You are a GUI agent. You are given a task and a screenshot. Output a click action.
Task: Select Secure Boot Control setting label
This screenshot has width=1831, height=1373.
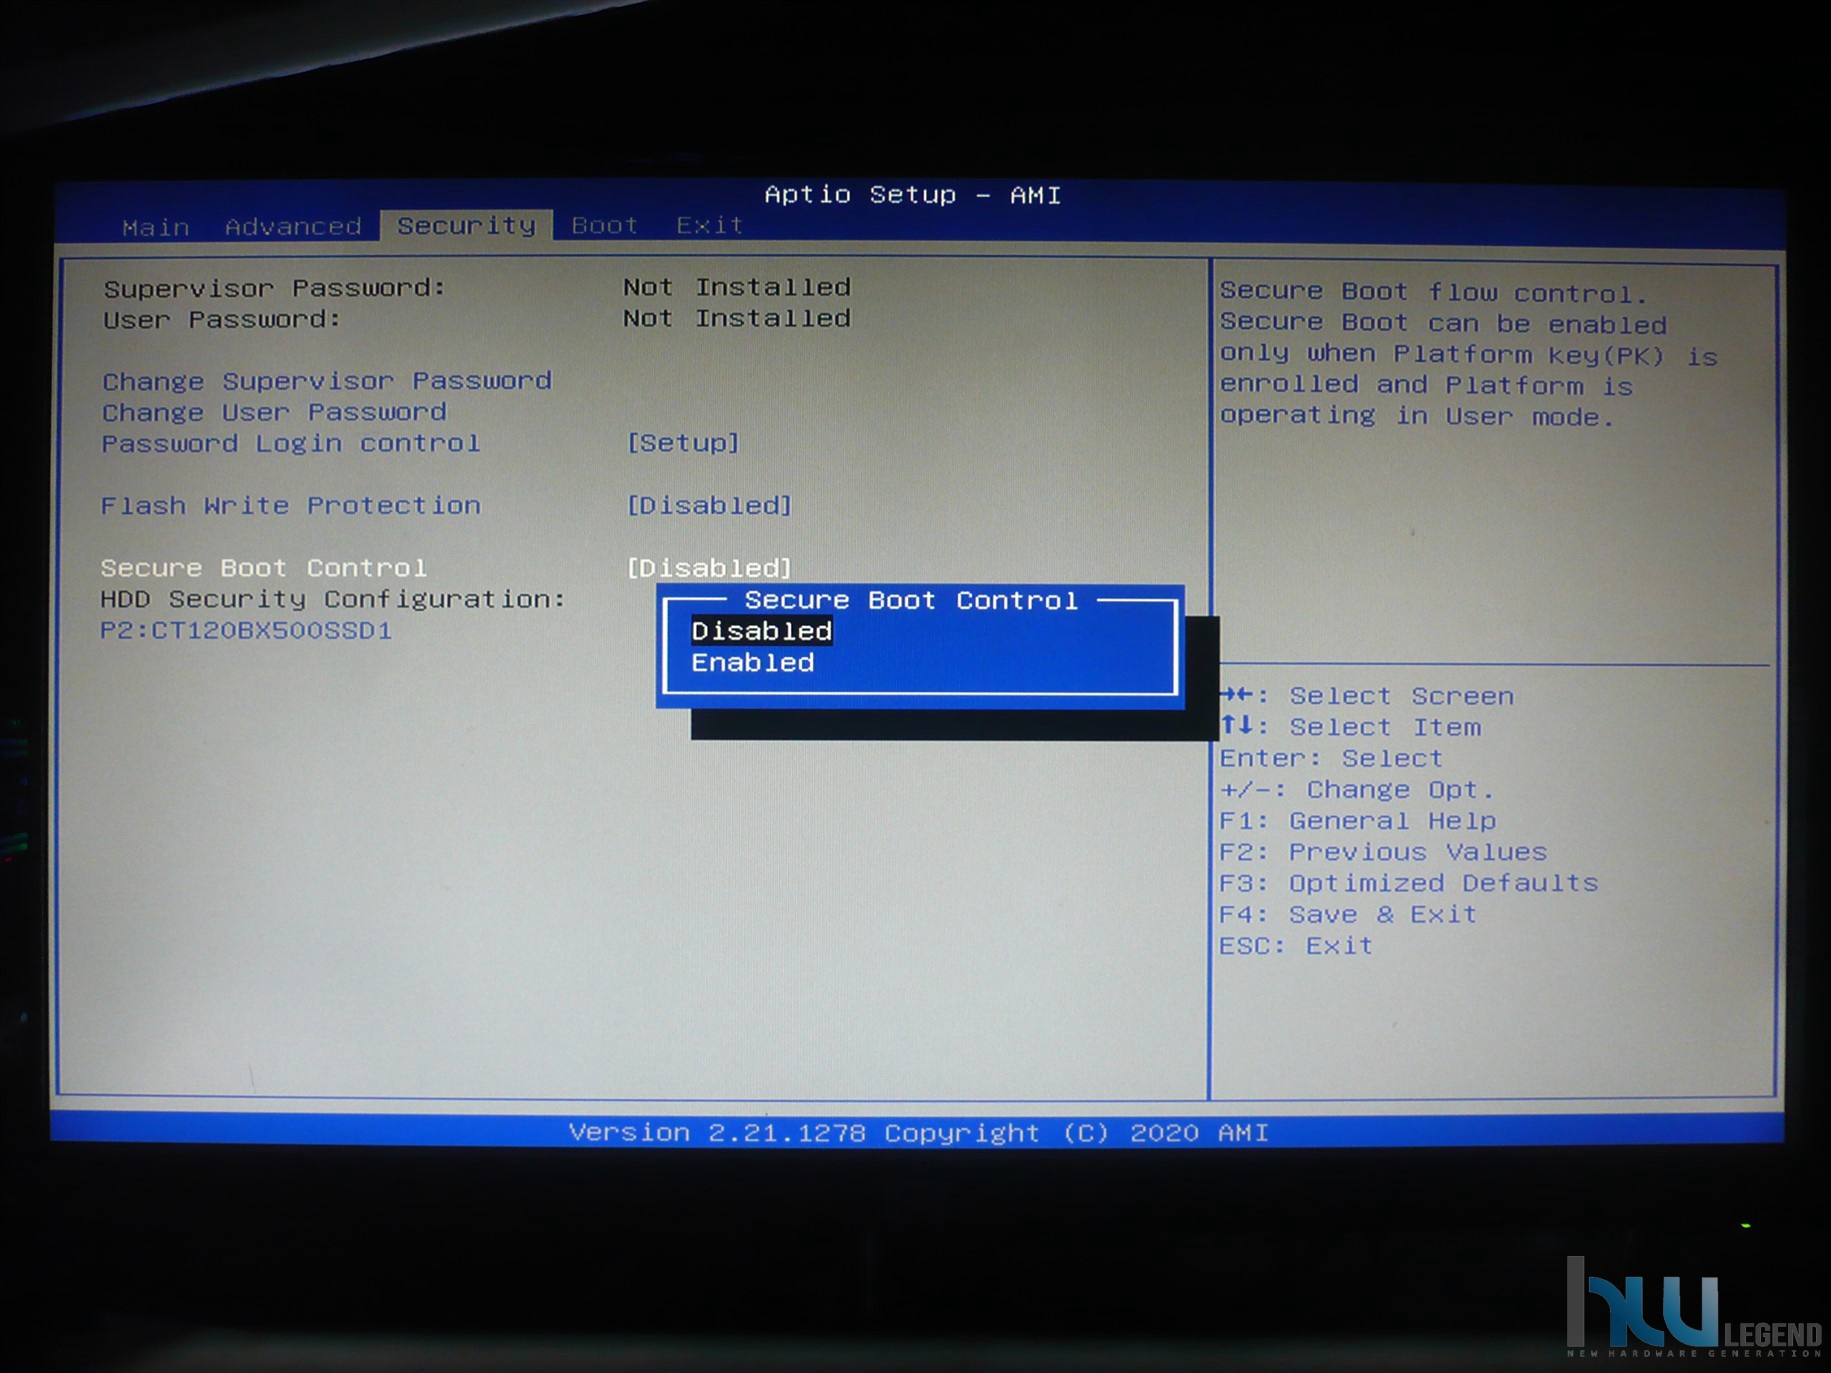pos(264,568)
